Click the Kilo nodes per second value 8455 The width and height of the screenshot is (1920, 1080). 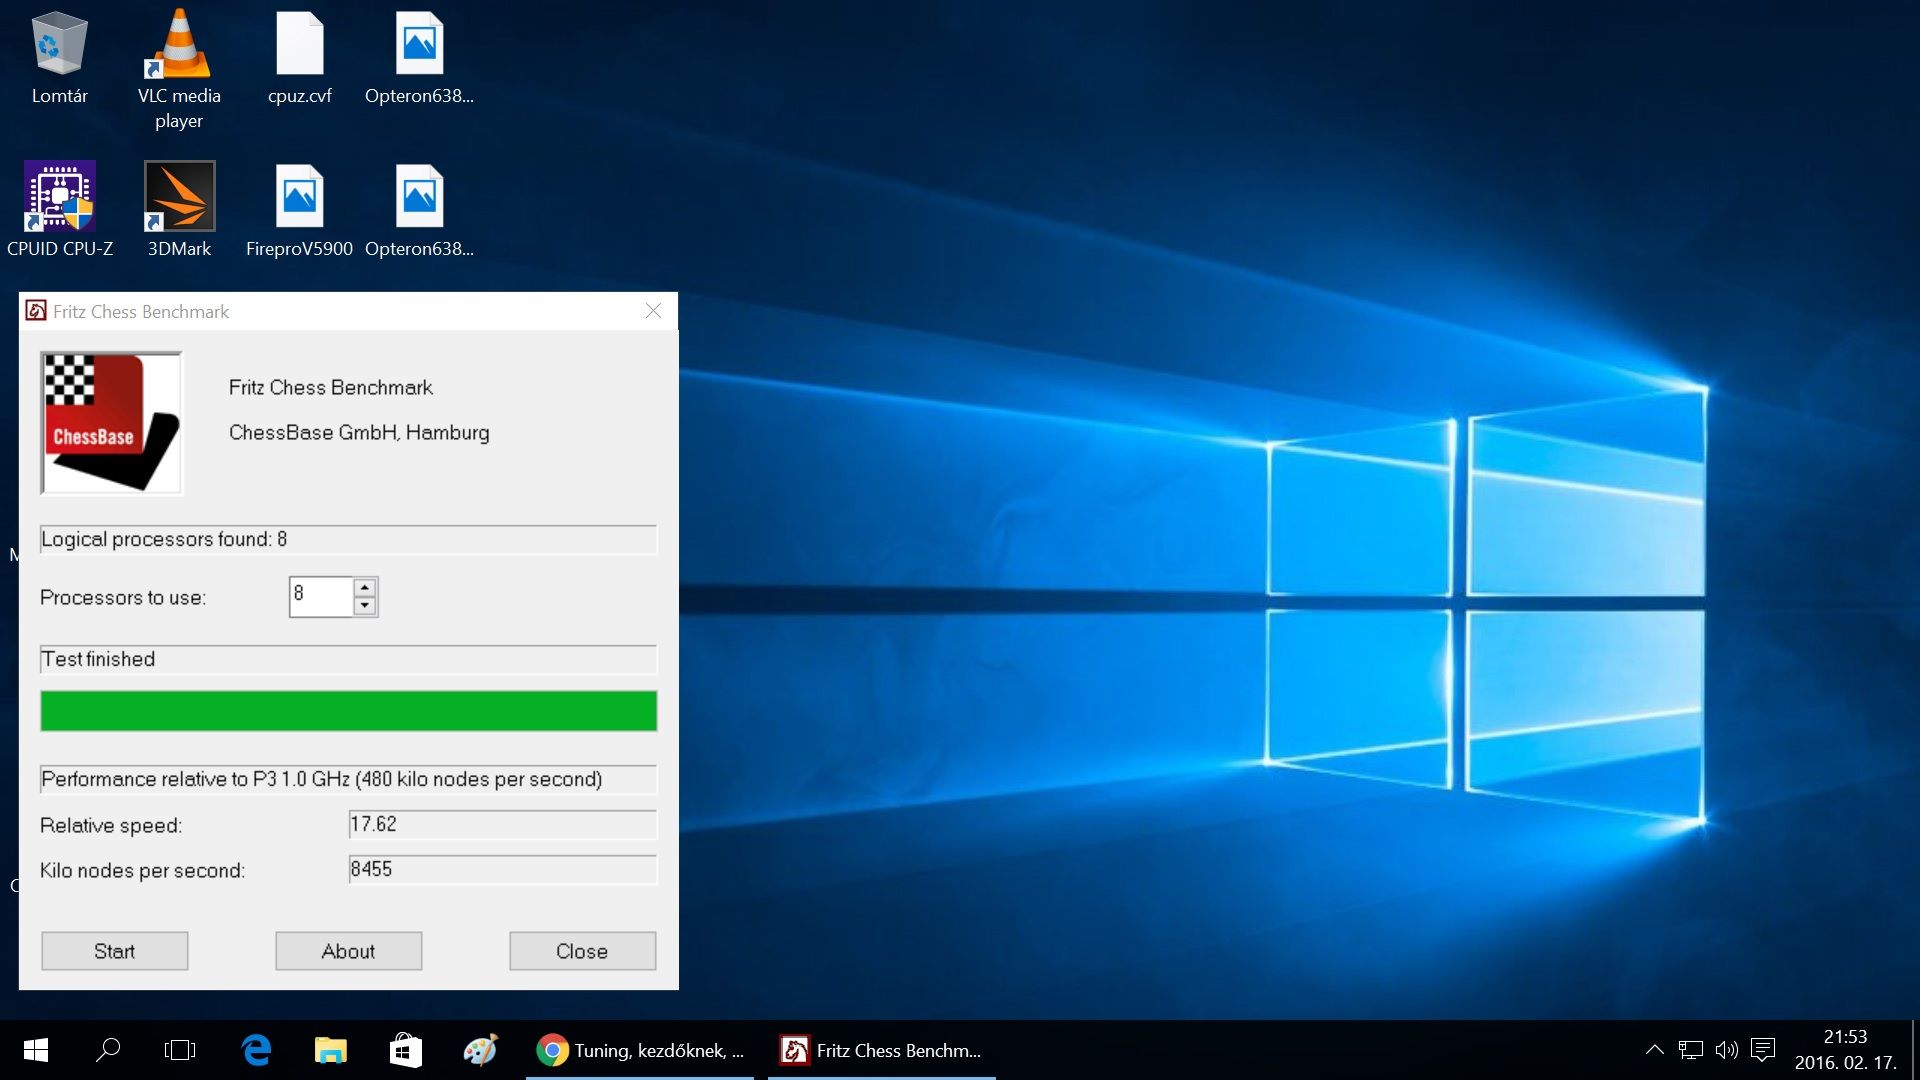point(502,869)
